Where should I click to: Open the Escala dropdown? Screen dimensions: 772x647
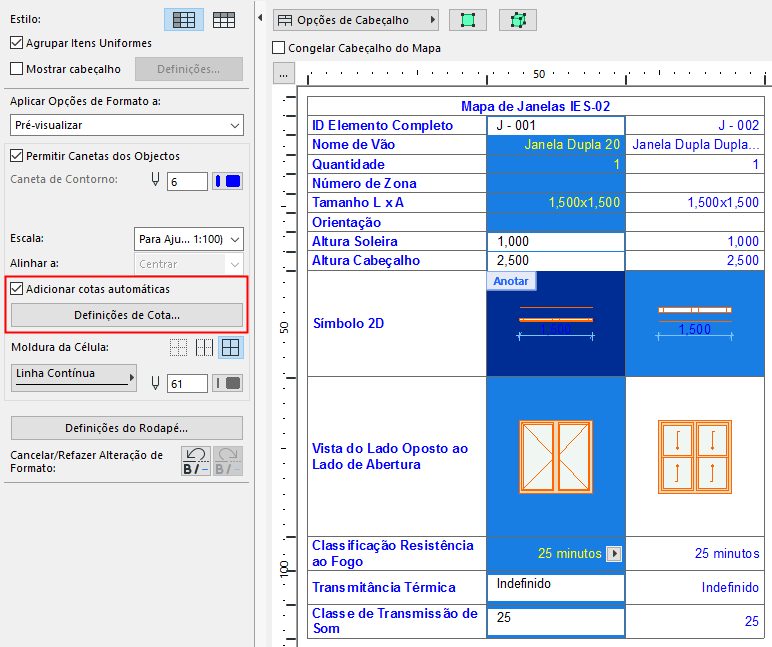[x=188, y=239]
